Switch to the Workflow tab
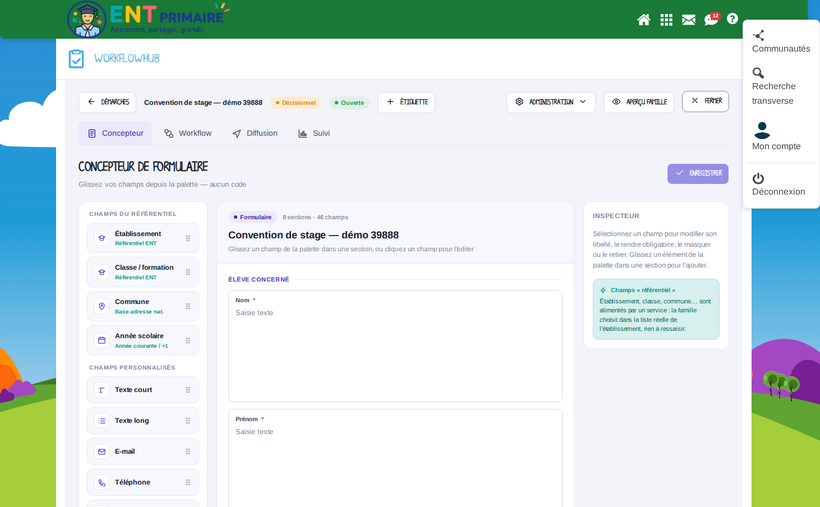 point(188,133)
